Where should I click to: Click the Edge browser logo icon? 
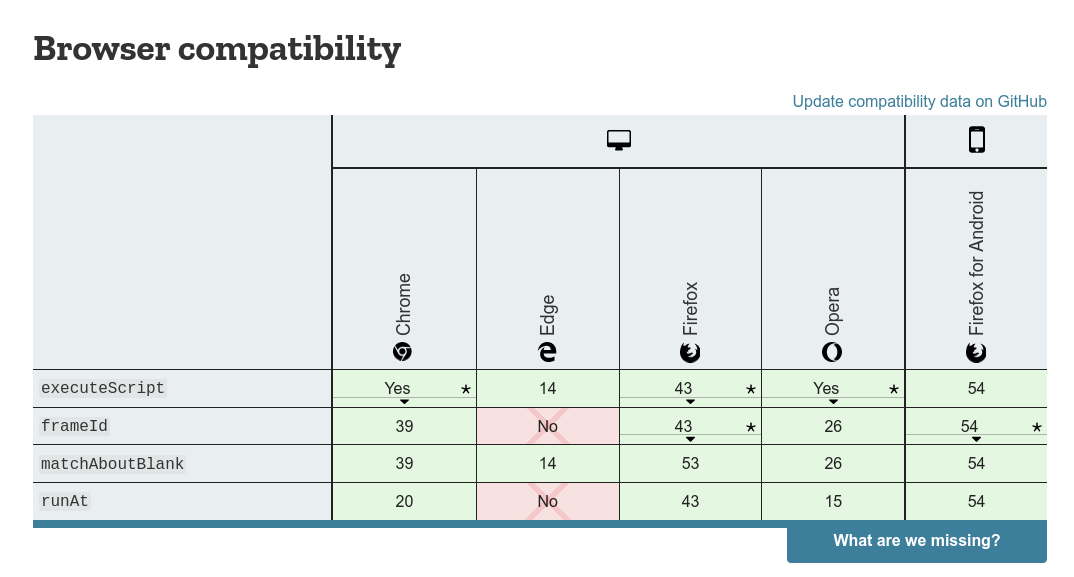coord(547,352)
